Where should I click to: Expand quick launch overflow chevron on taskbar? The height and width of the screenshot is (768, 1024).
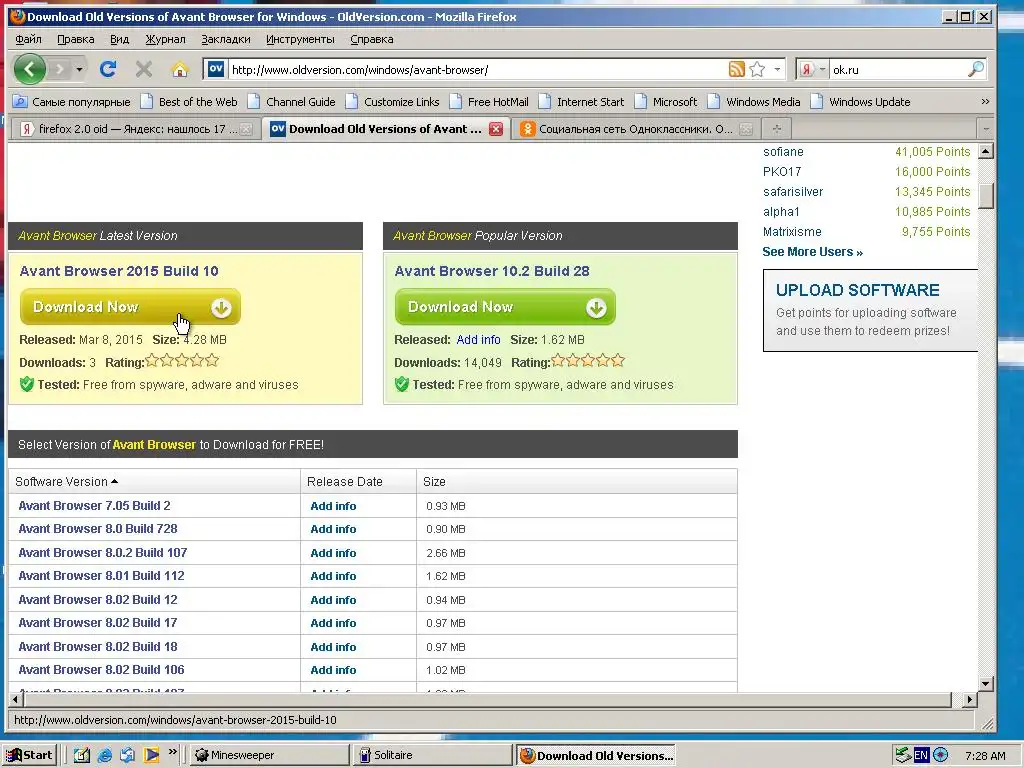(x=172, y=752)
